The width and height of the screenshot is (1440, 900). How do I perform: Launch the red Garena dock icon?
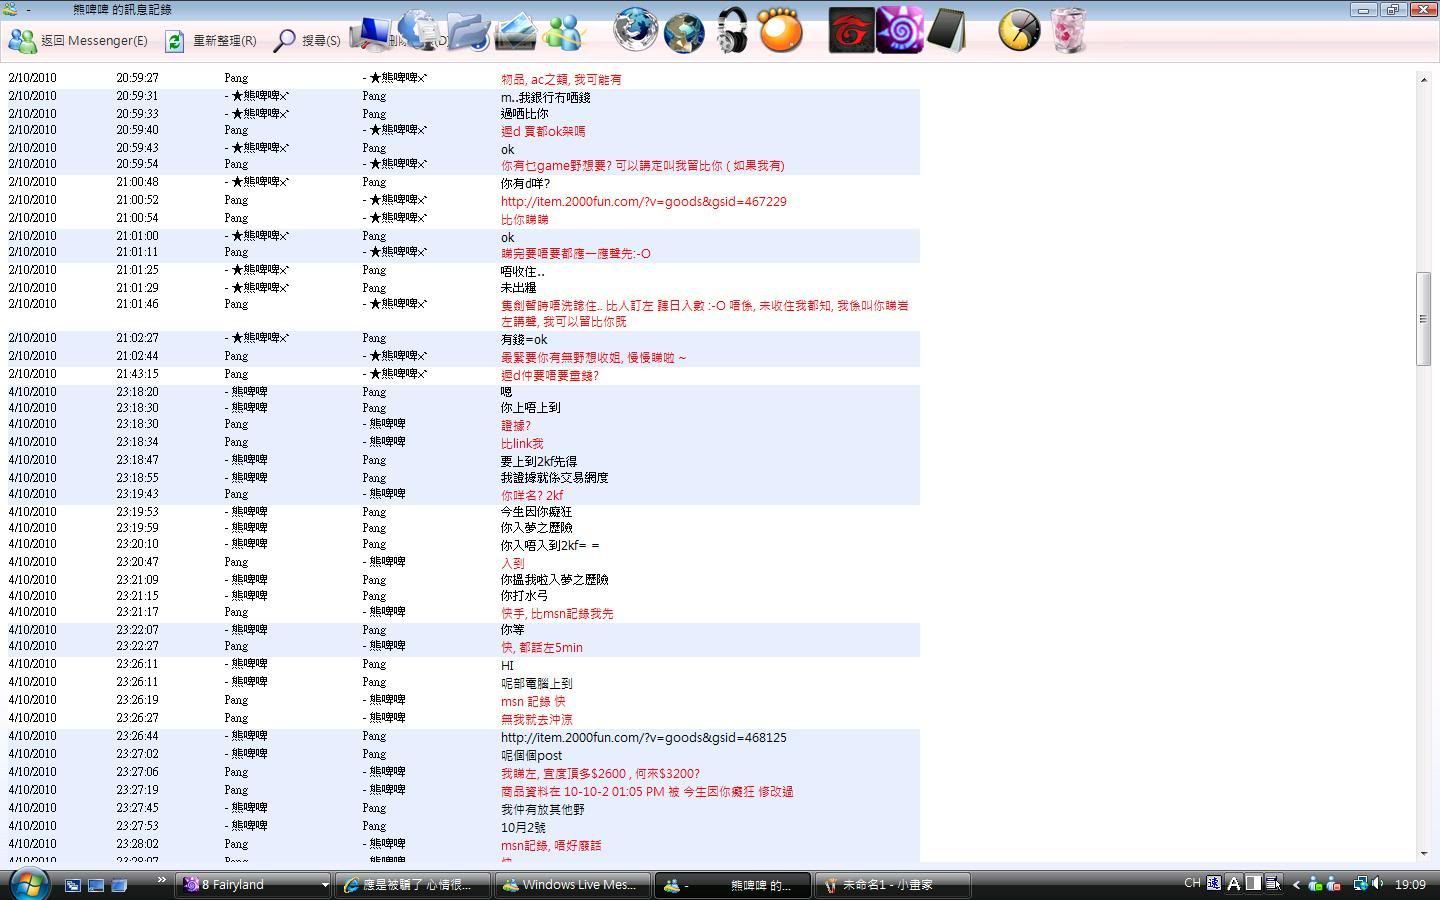[851, 31]
